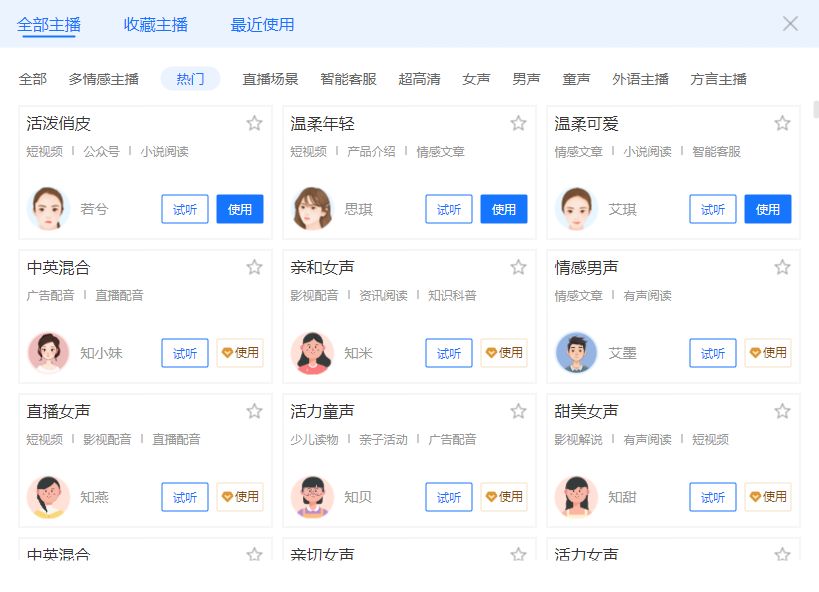Click the 思琪 avatar
819x592 pixels.
coord(312,209)
